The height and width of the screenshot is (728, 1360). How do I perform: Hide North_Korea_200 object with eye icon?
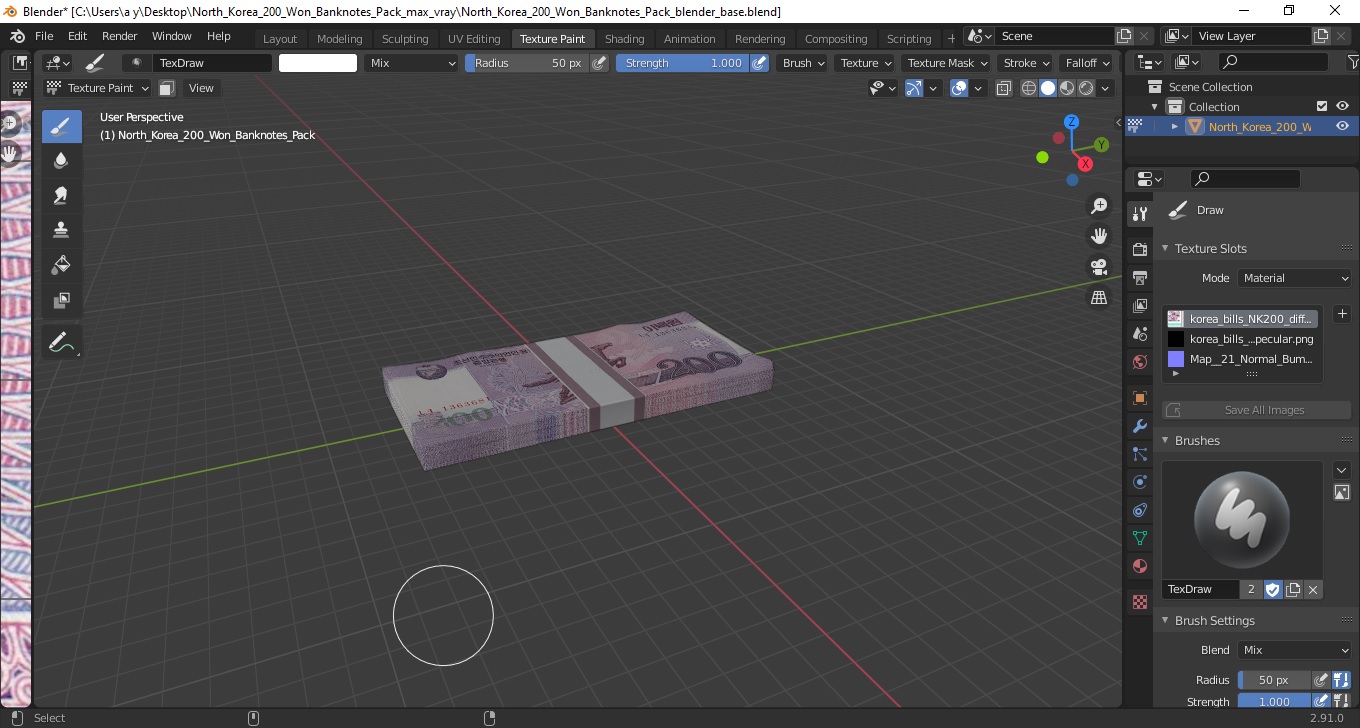pos(1342,126)
